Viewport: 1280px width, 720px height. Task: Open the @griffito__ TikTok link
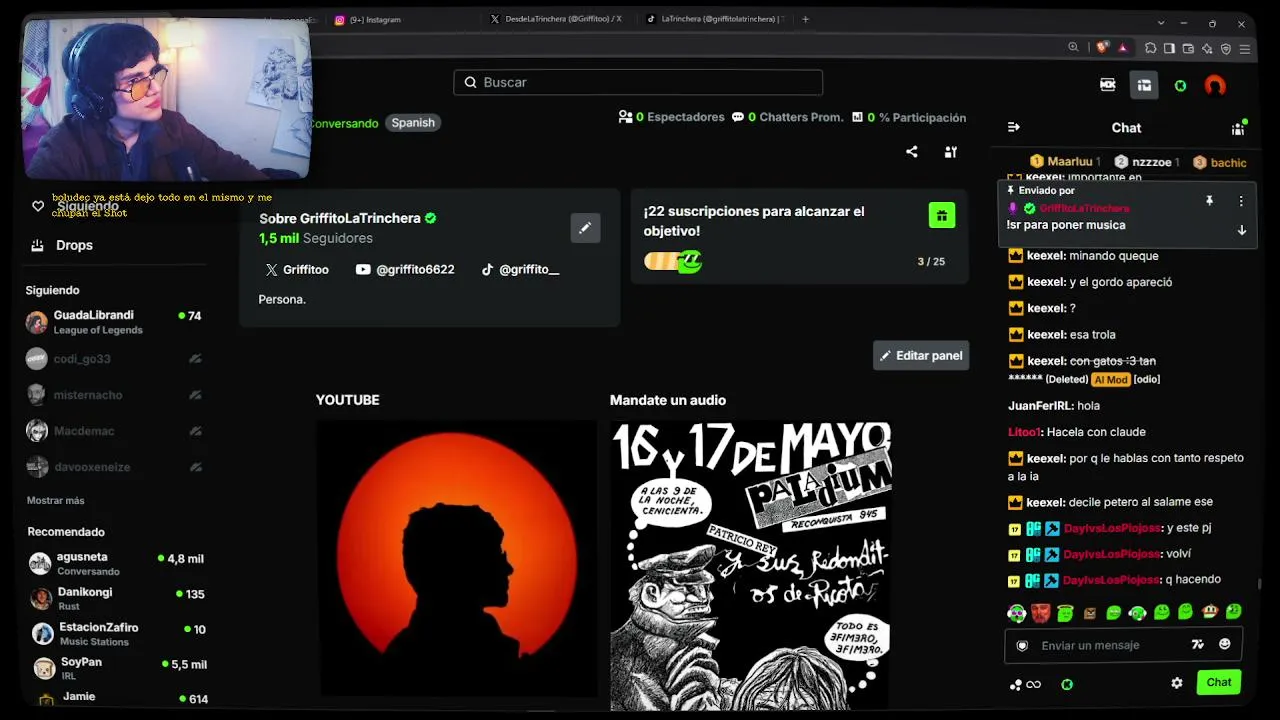pyautogui.click(x=520, y=269)
